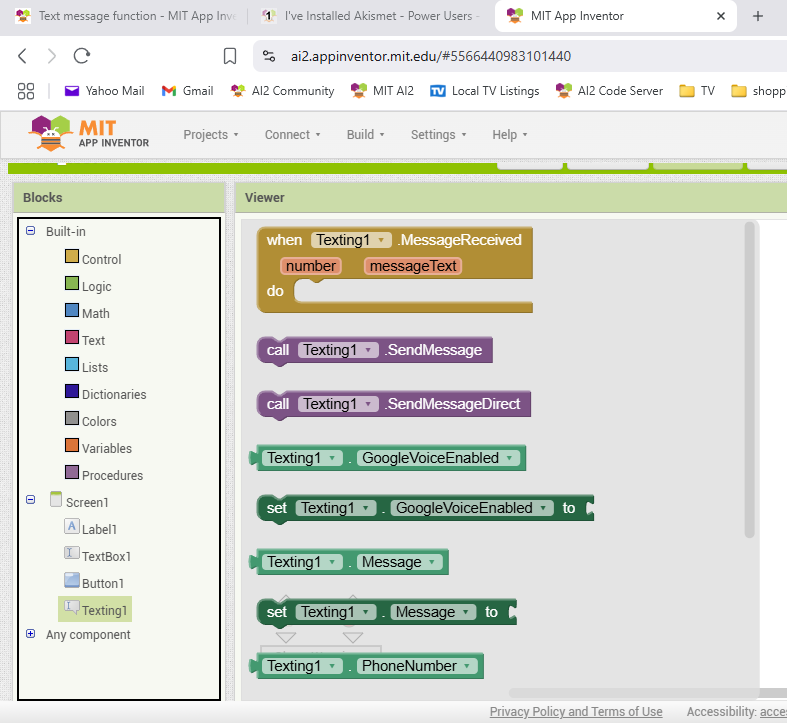This screenshot has height=723, width=787.
Task: Select the Dictionaries blocks category
Action: (x=114, y=395)
